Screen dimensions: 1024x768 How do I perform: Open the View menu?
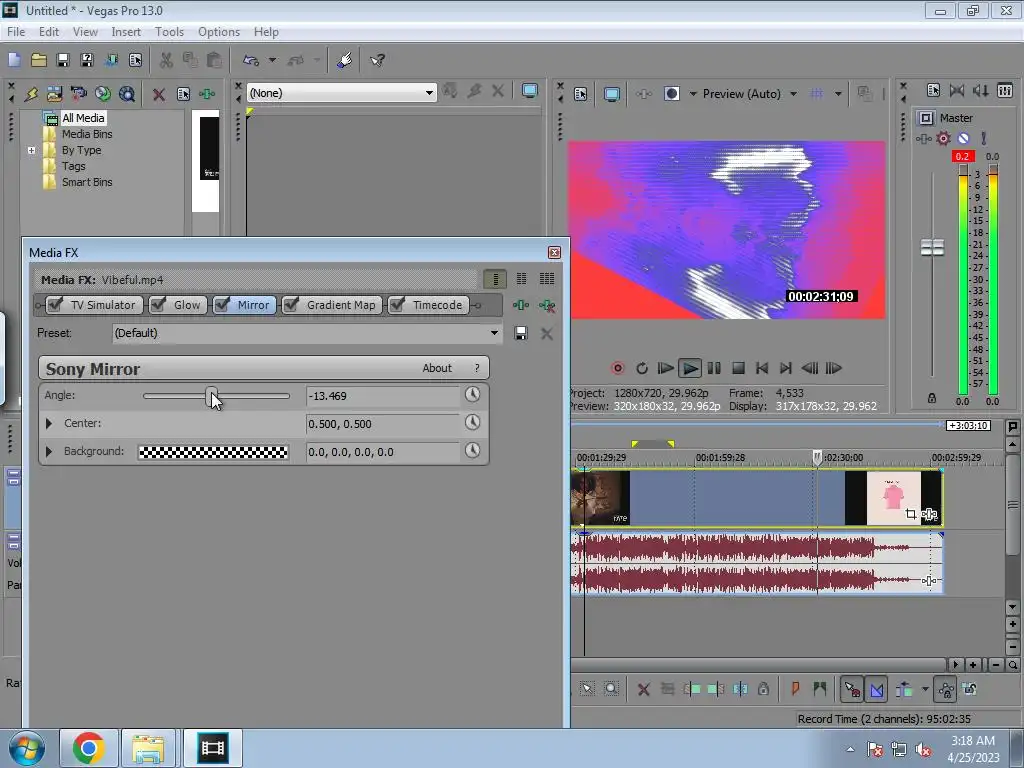point(85,31)
